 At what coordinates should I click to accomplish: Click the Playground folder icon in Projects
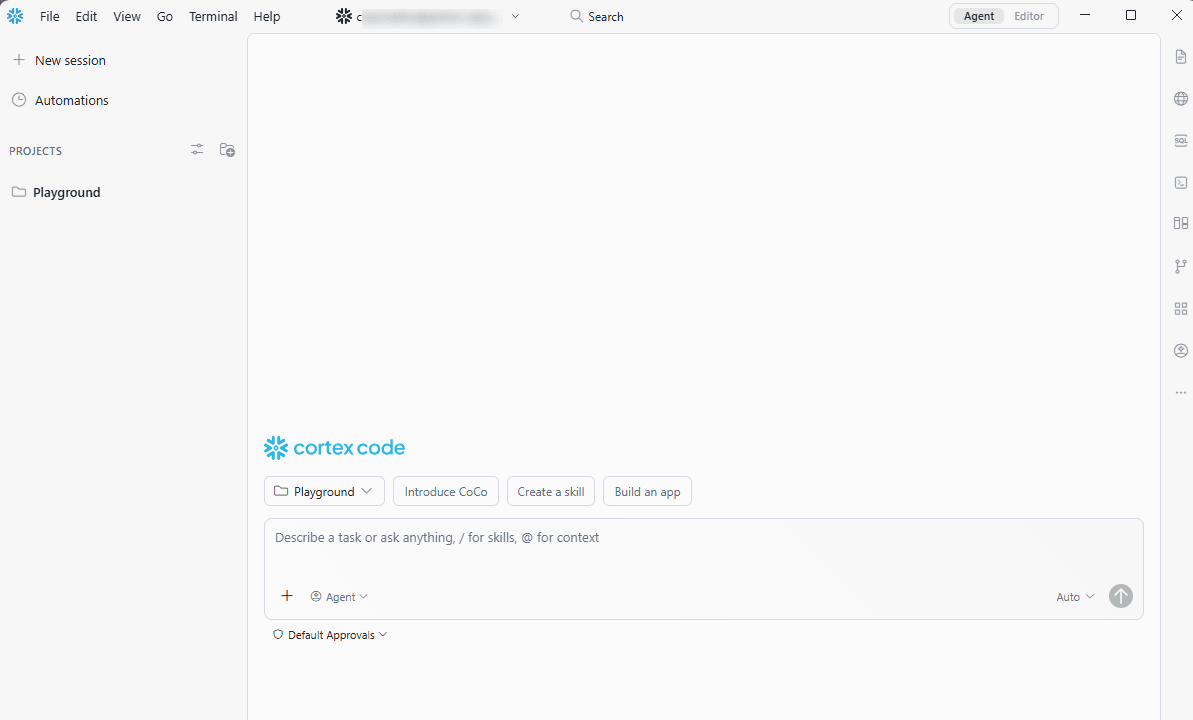coord(19,192)
